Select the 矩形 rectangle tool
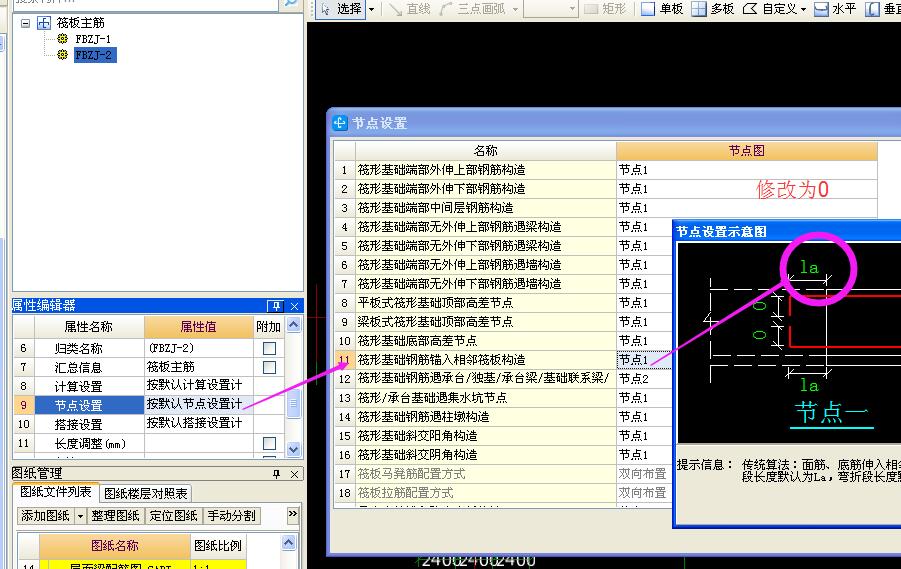The image size is (901, 569). (606, 9)
